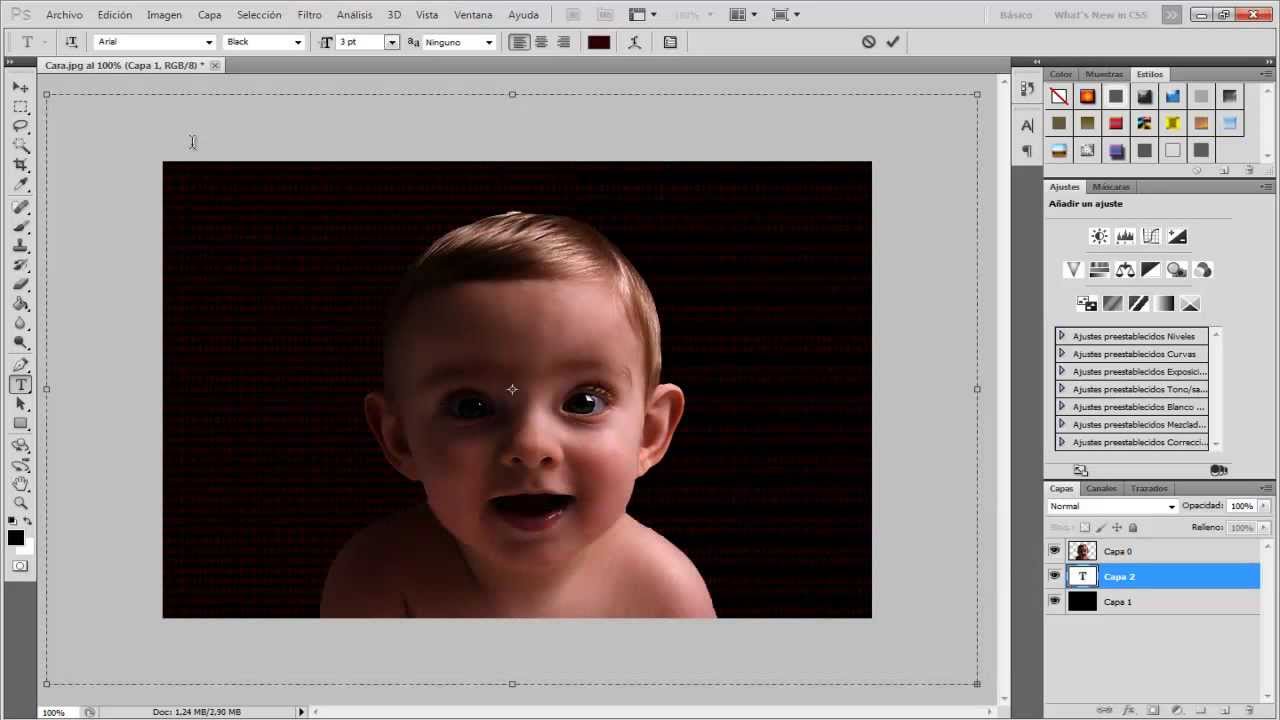Select the Básico workspace
This screenshot has height=720, width=1280.
1016,15
